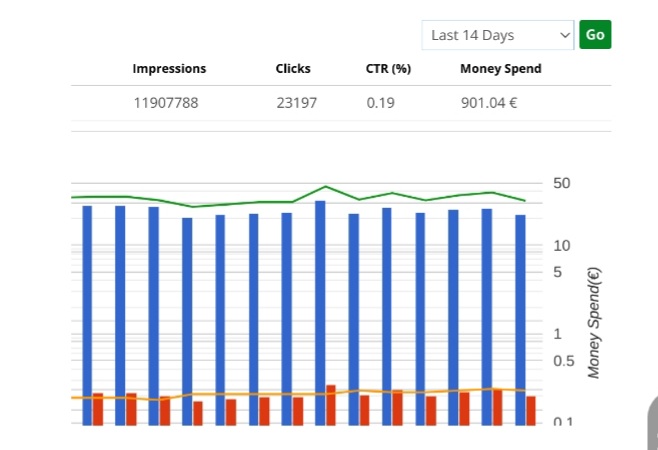Click the Impressions column header
This screenshot has width=658, height=450.
point(169,69)
